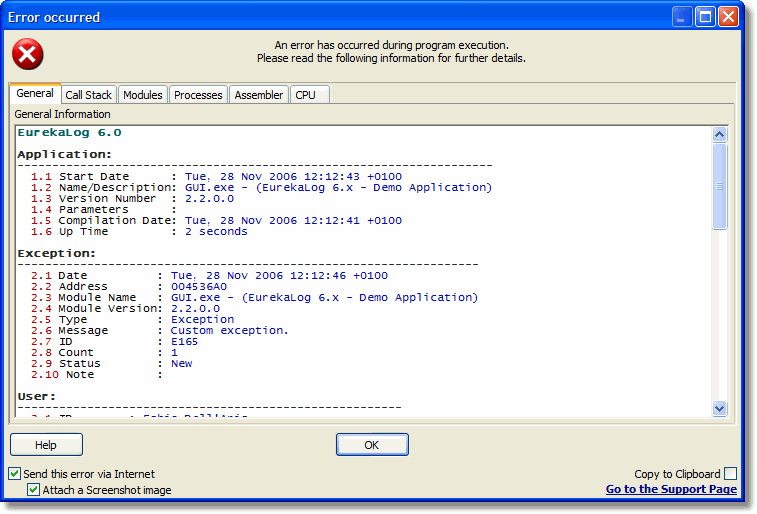Click the '2.1 Date' exception row

[209, 276]
